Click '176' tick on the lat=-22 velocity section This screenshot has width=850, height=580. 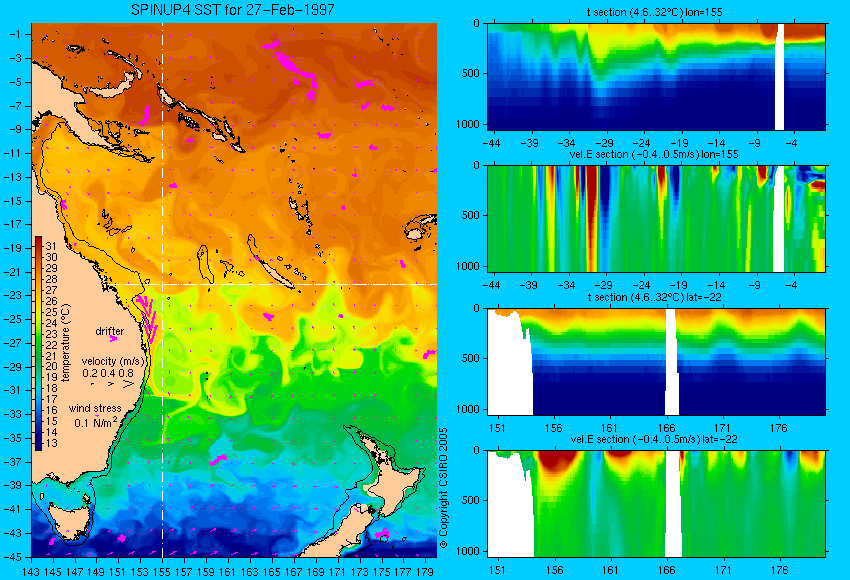click(779, 570)
